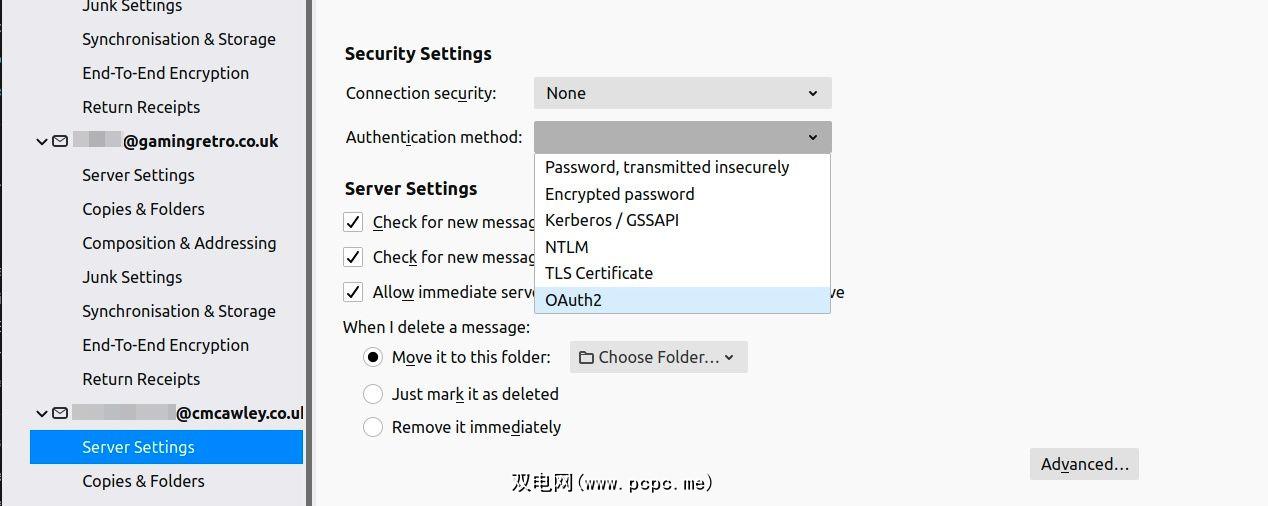Screen dimensions: 1268x506
Task: Uncheck Allow immediate server notifications checkbox
Action: [x=353, y=292]
